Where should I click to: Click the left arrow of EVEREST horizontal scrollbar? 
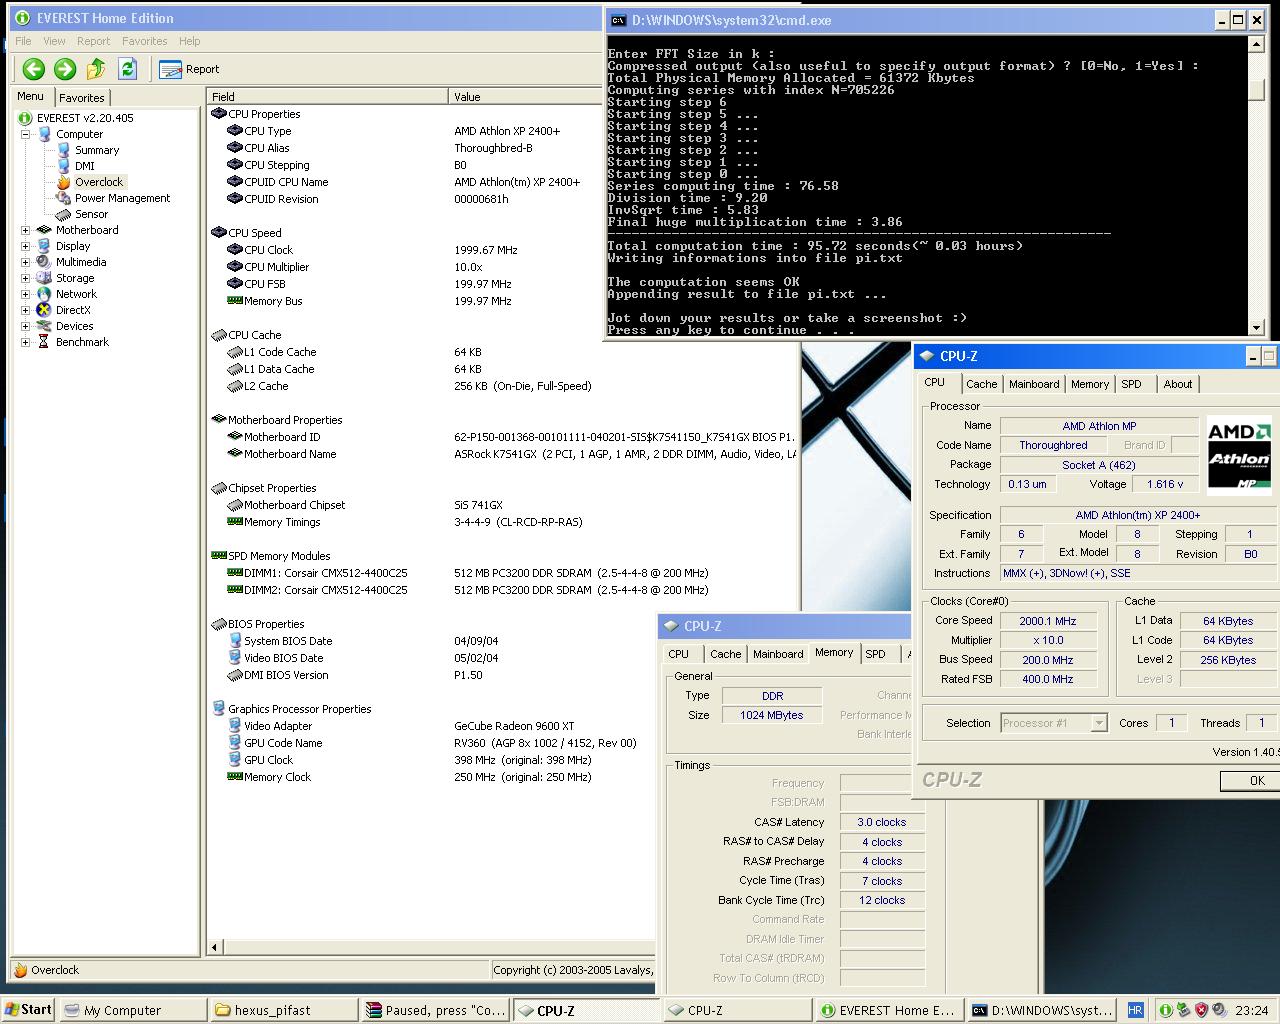coord(215,947)
